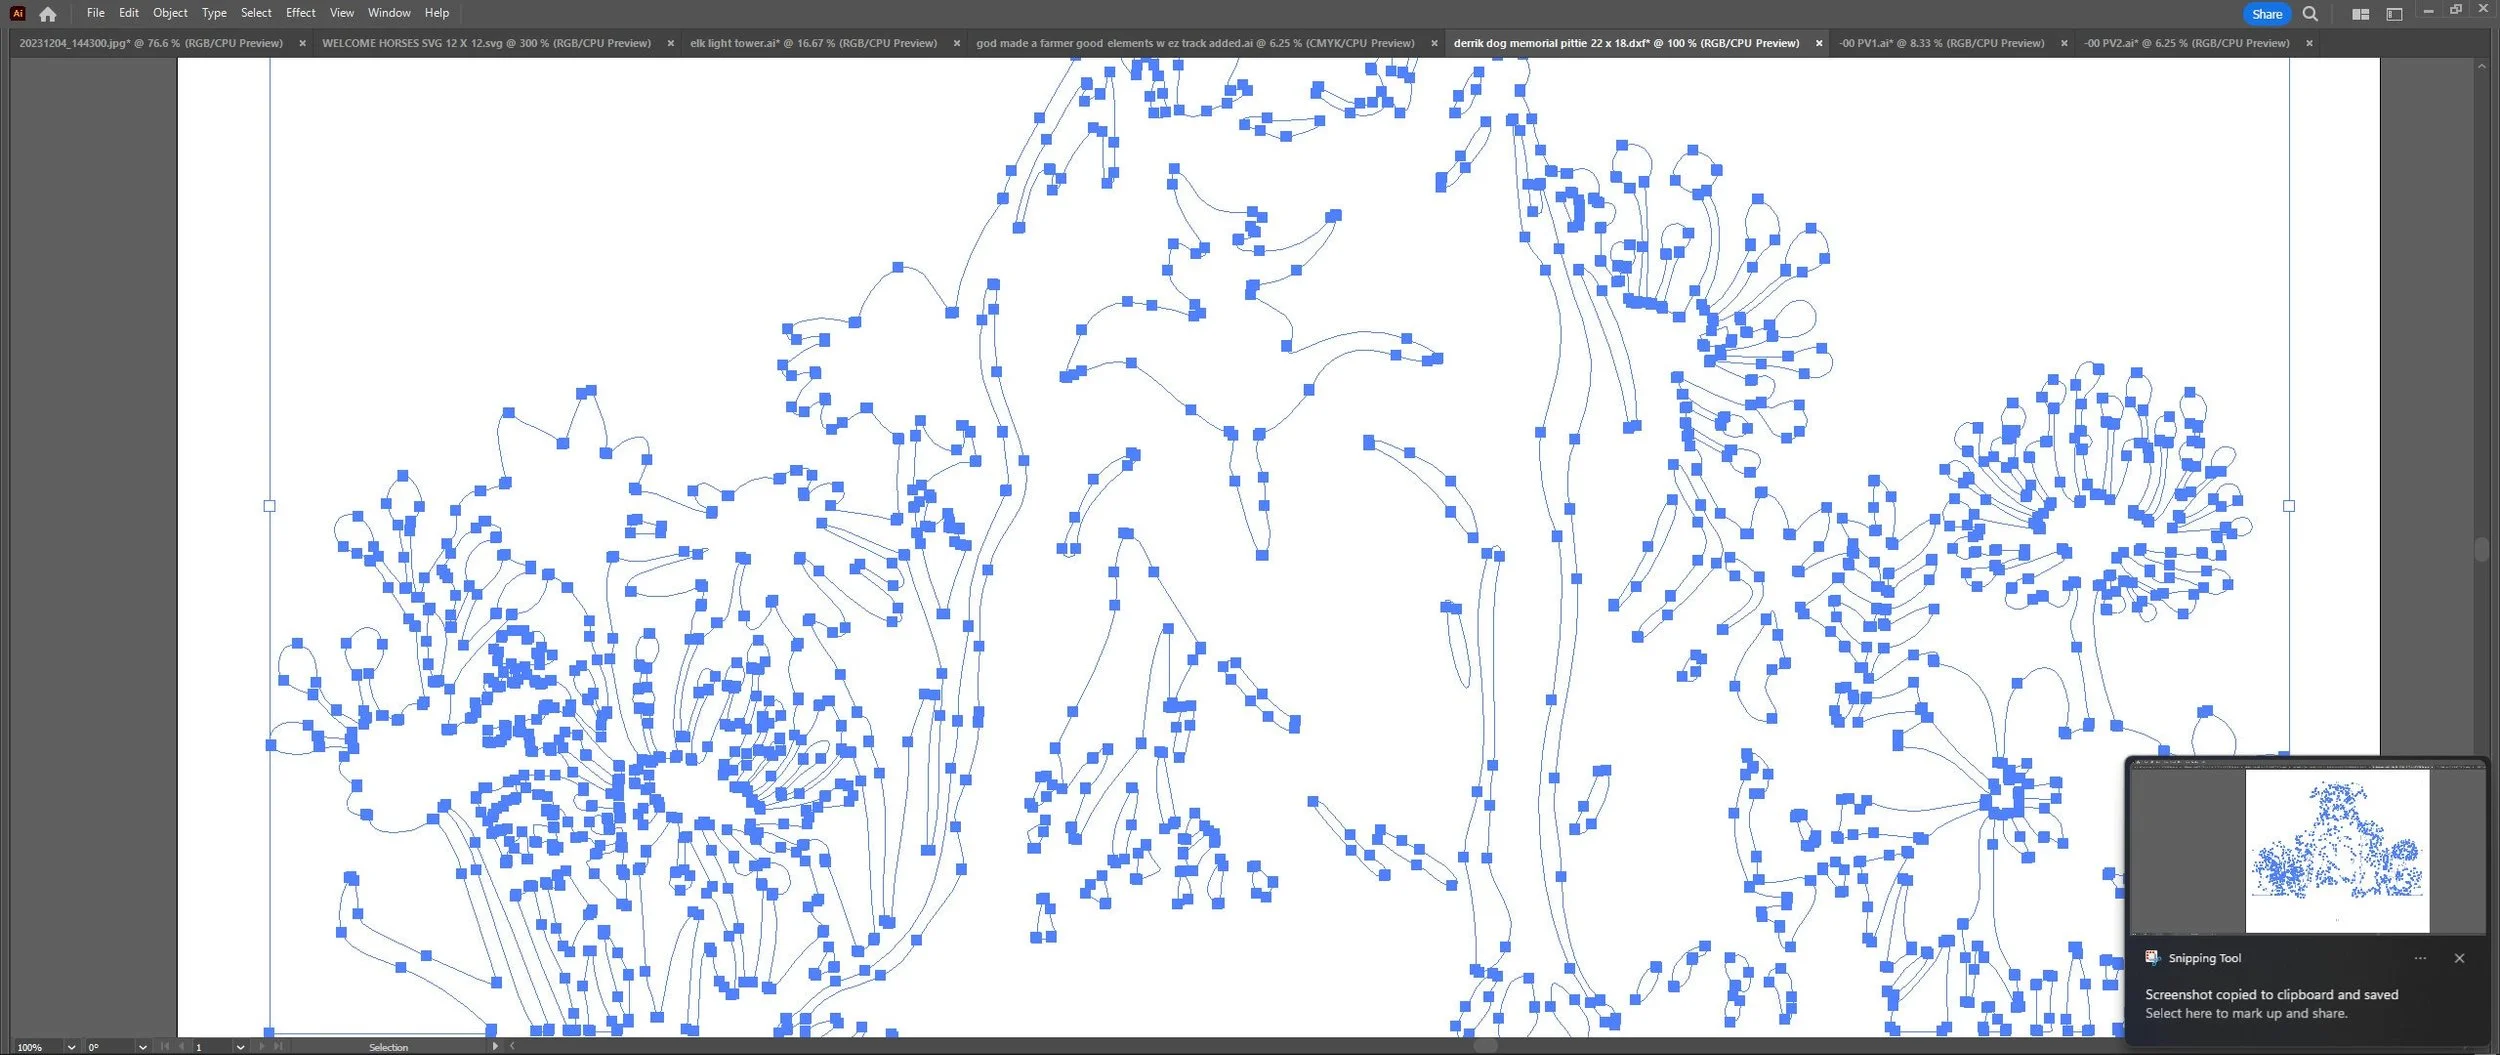This screenshot has height=1055, width=2500.
Task: Open the File menu
Action: coord(95,13)
